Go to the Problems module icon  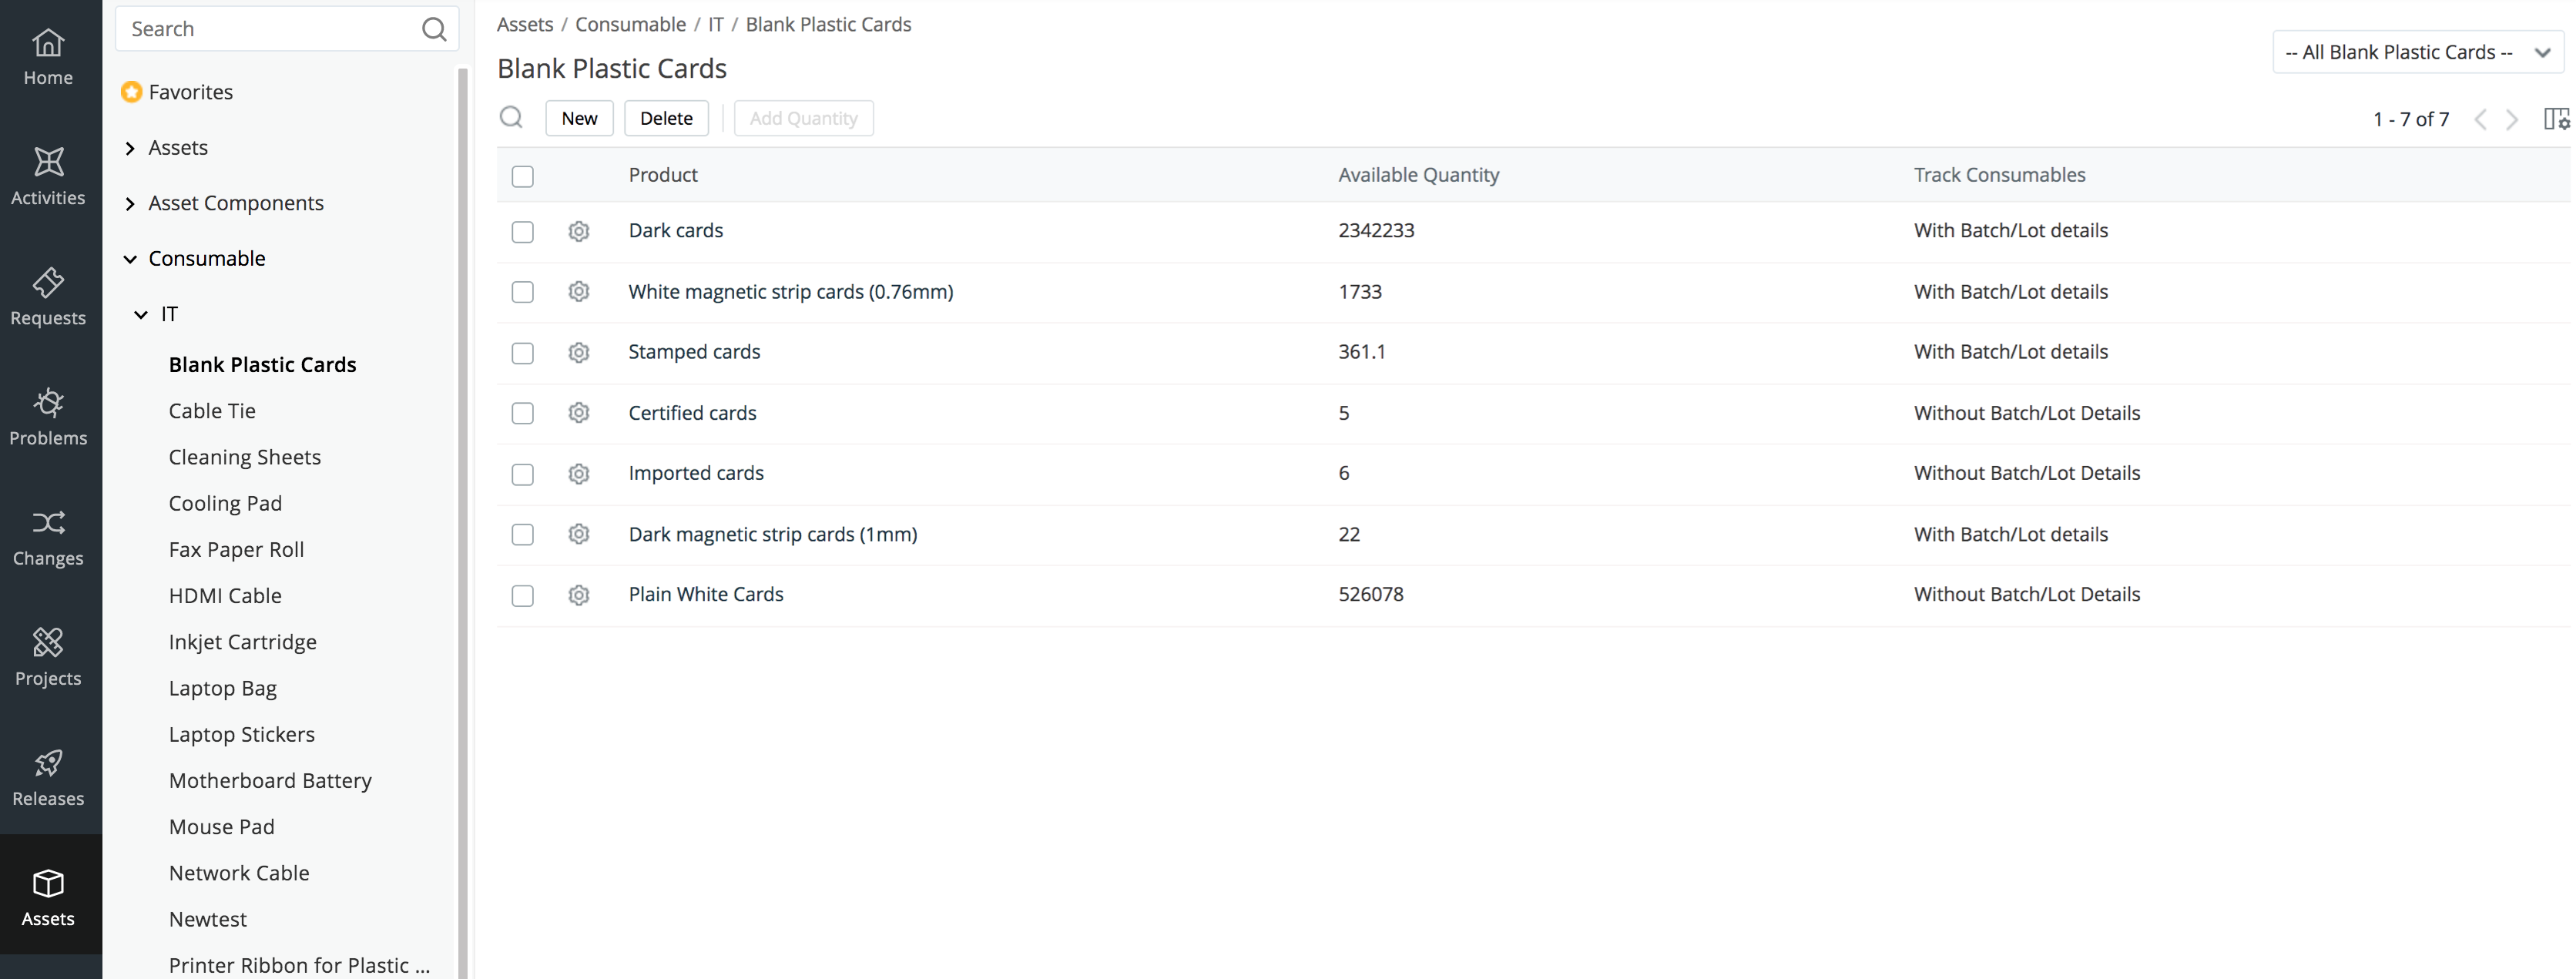tap(48, 403)
